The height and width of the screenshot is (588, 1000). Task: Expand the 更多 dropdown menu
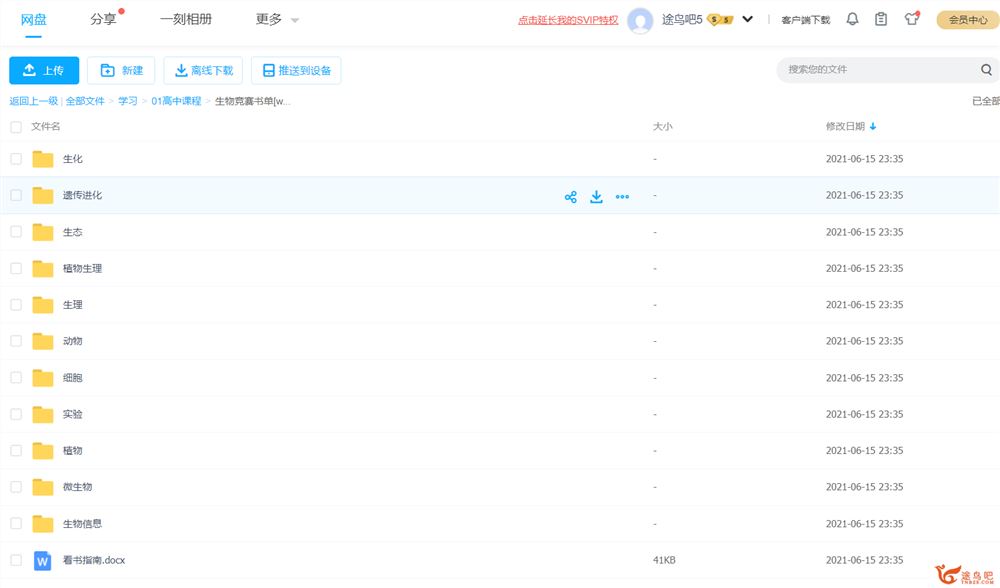tap(277, 19)
